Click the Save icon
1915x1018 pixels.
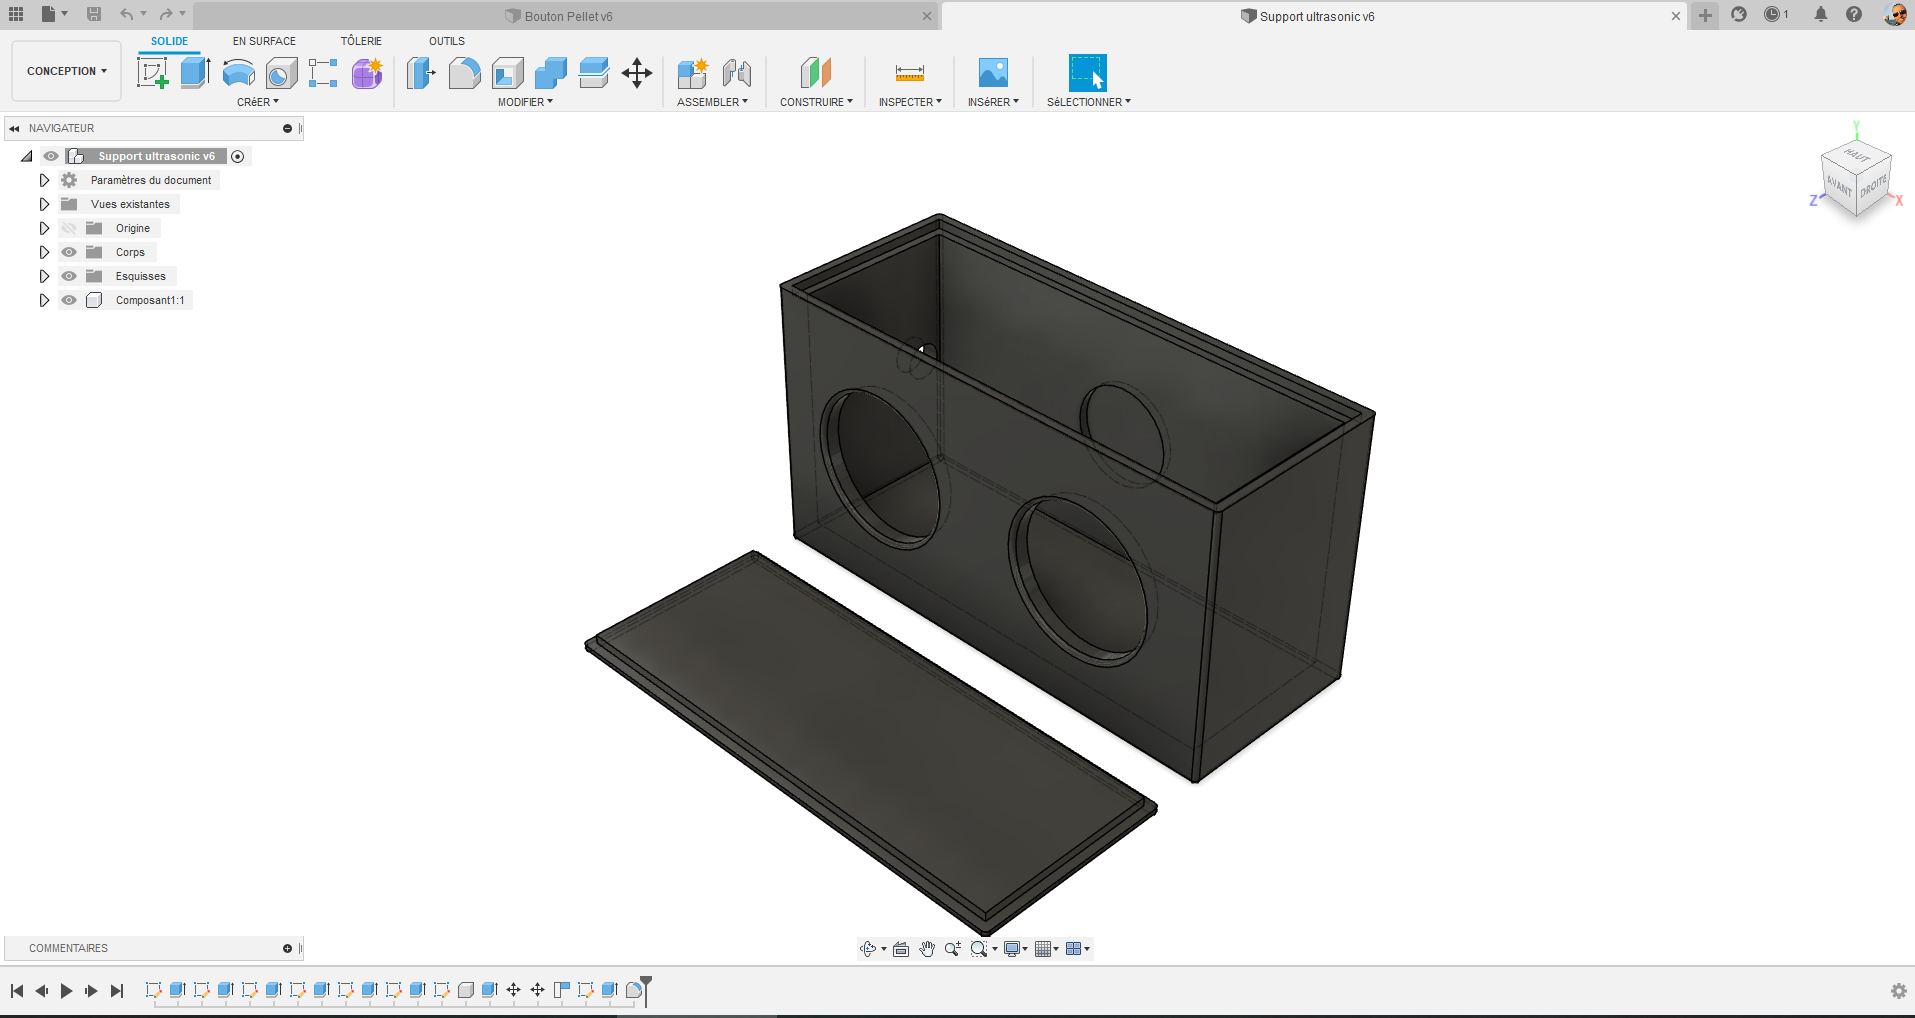[x=94, y=14]
